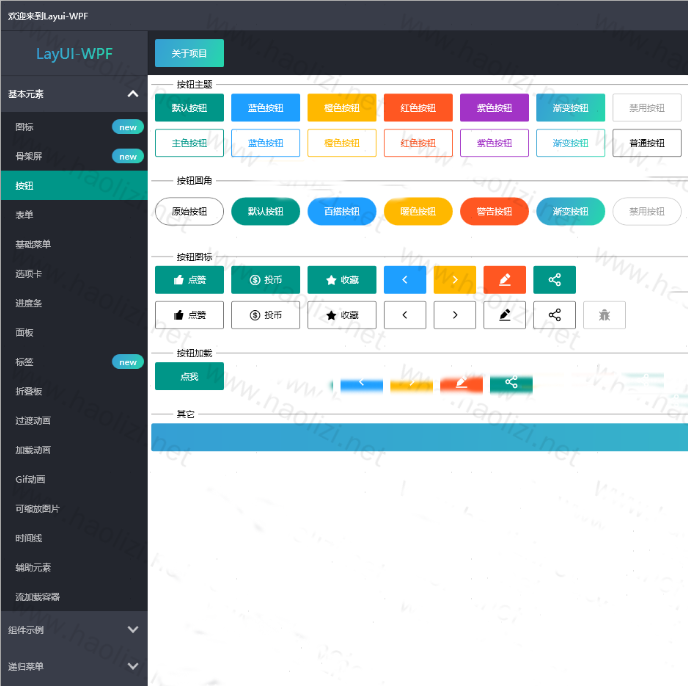The height and width of the screenshot is (686, 688).
Task: Click the 关于项目 header button
Action: point(189,53)
